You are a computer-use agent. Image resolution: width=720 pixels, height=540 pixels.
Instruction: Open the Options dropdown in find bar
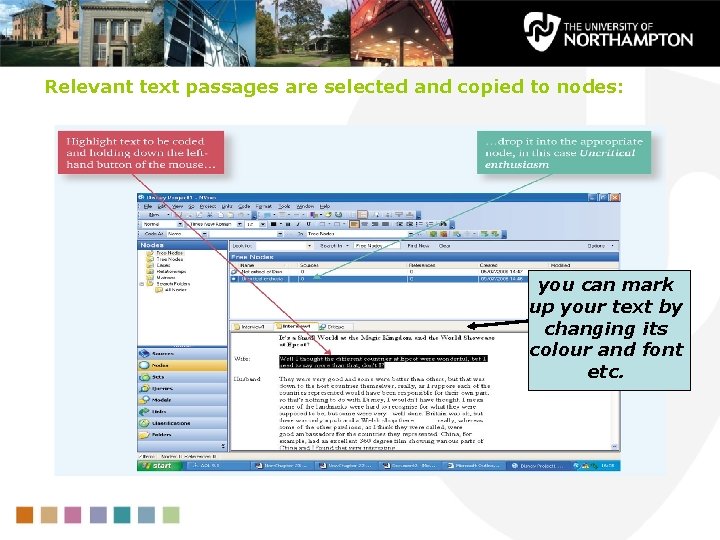pos(601,246)
